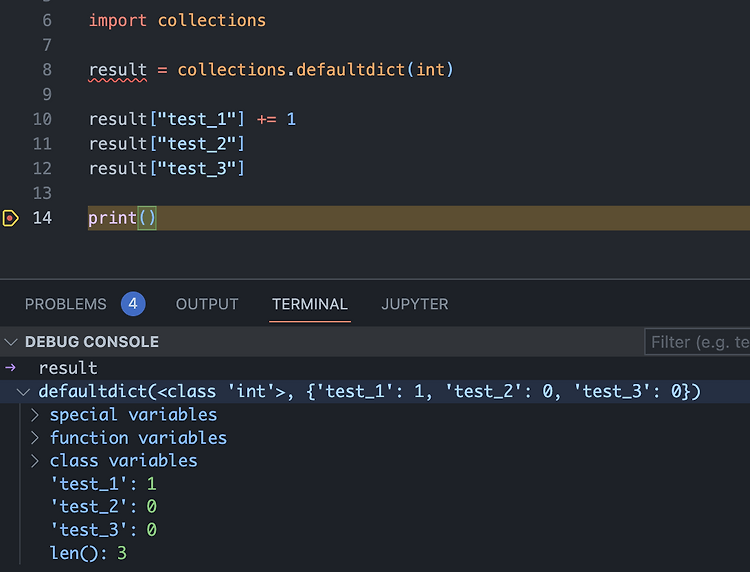Collapse the defaultdict result entry
Screen dimensions: 750x572
coord(23,392)
